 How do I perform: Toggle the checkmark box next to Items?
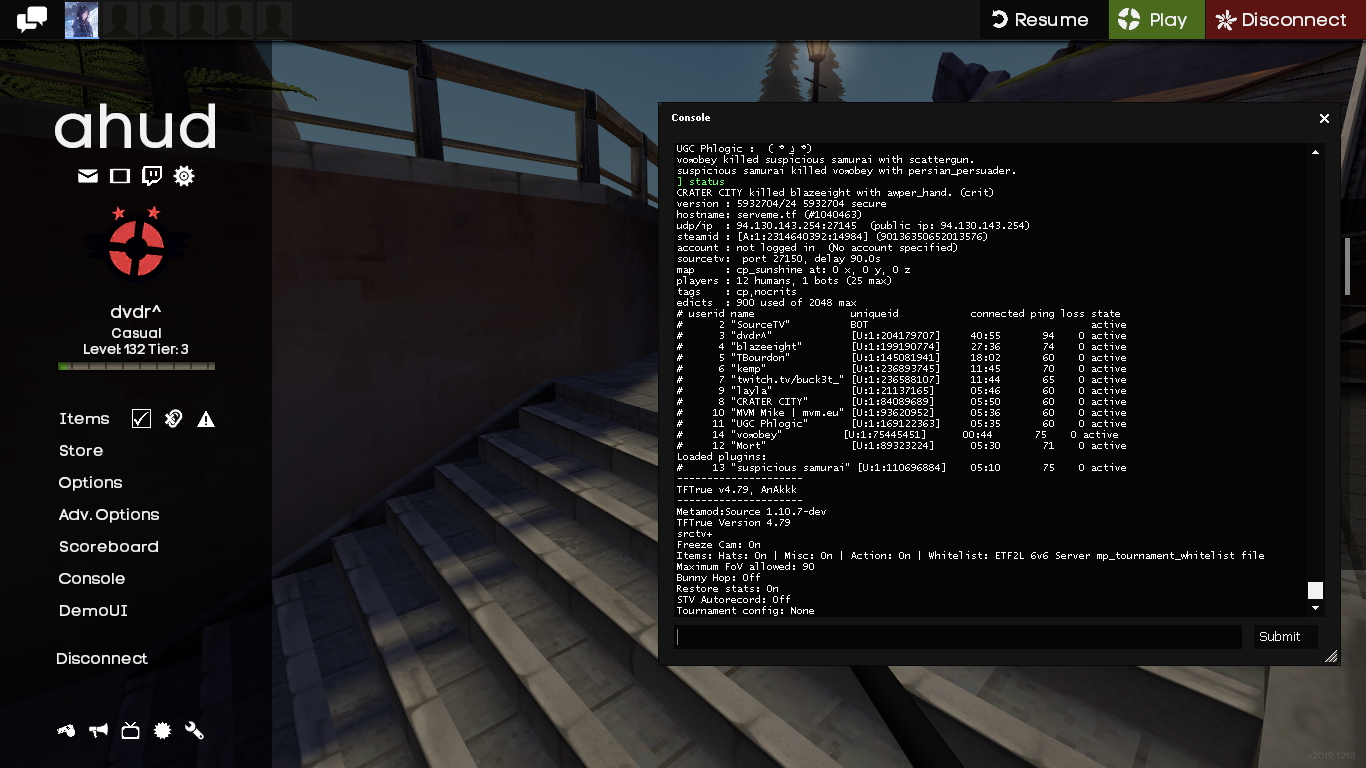click(141, 419)
